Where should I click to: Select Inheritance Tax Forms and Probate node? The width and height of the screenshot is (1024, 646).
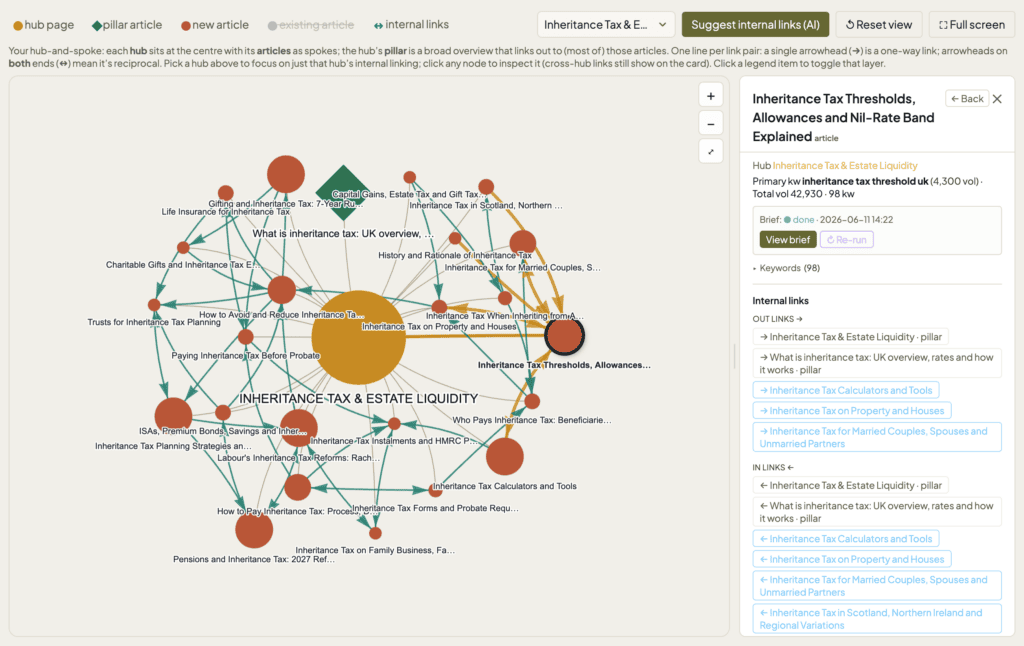point(436,489)
